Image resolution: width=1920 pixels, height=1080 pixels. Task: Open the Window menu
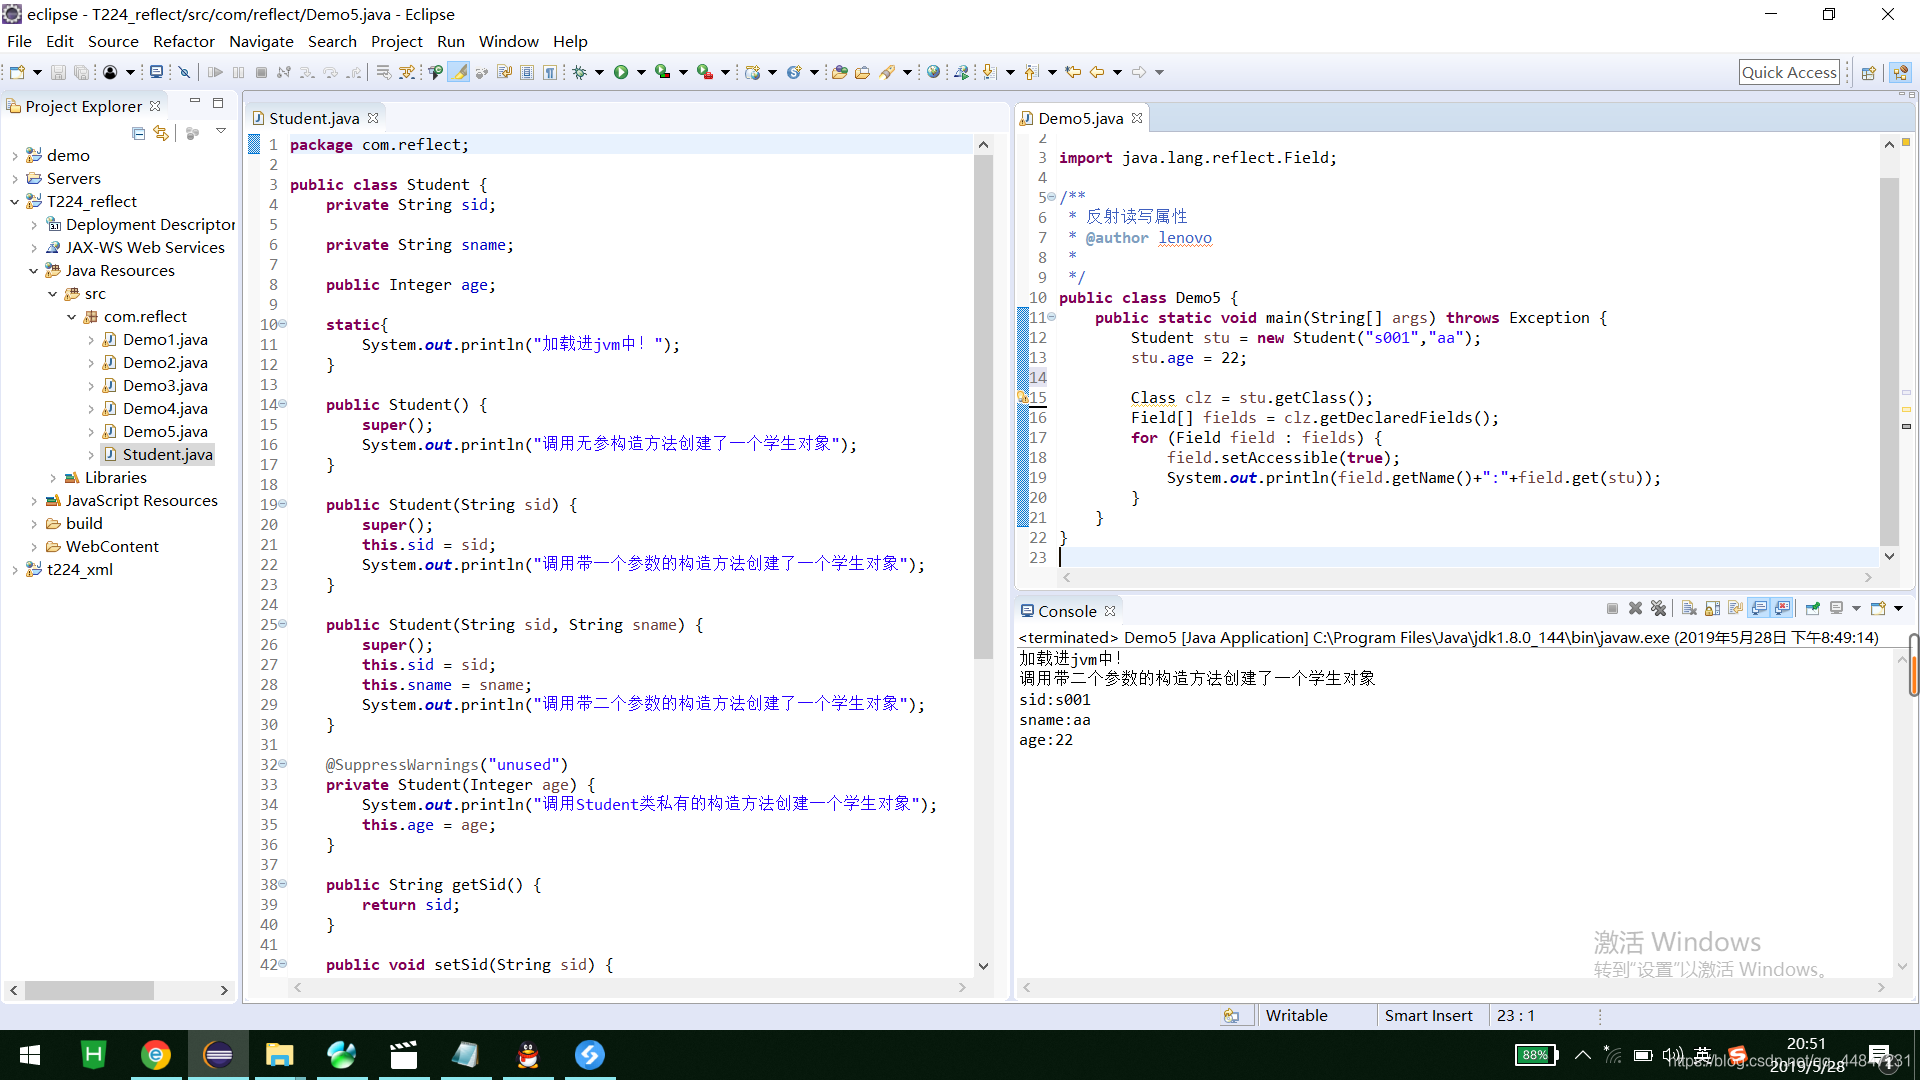(508, 41)
